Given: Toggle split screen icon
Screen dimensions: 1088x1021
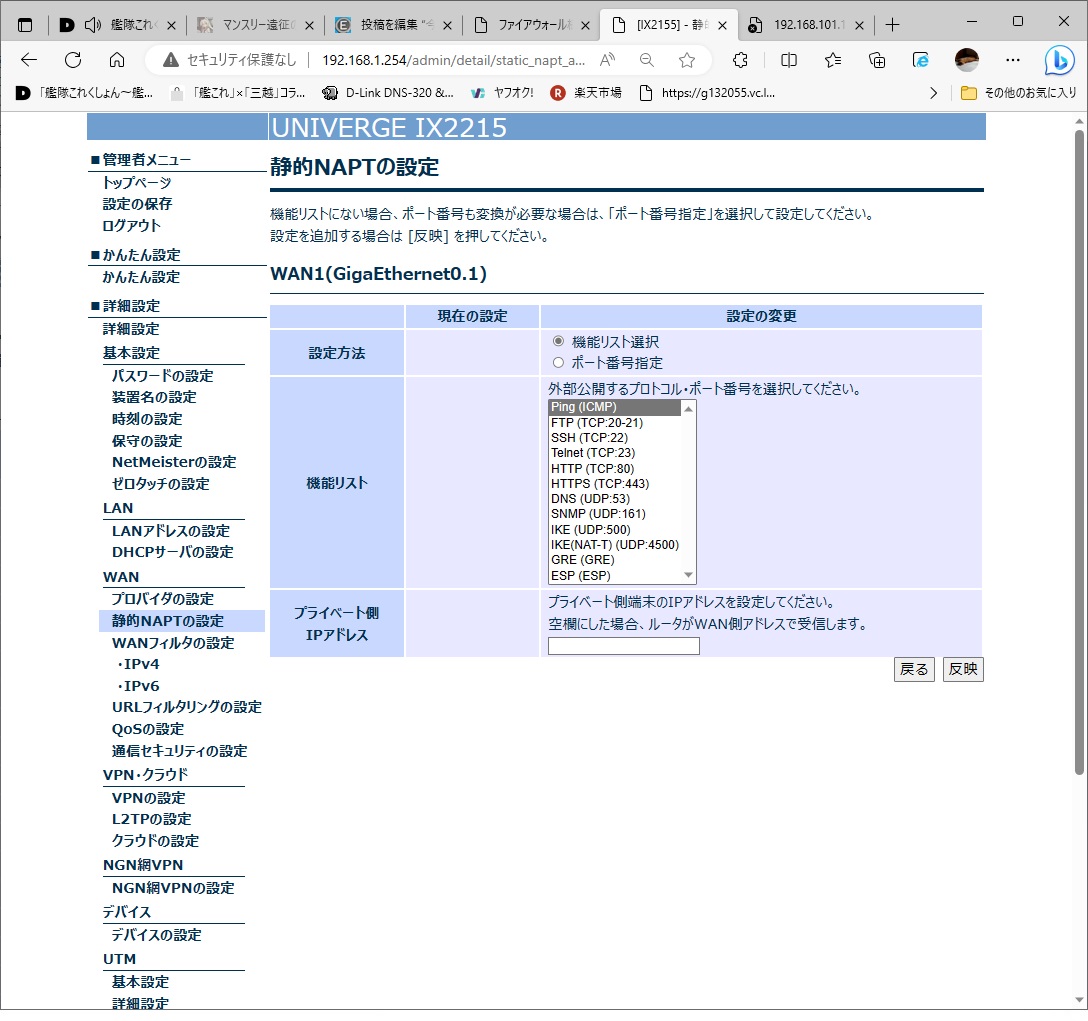Looking at the screenshot, I should (x=789, y=60).
